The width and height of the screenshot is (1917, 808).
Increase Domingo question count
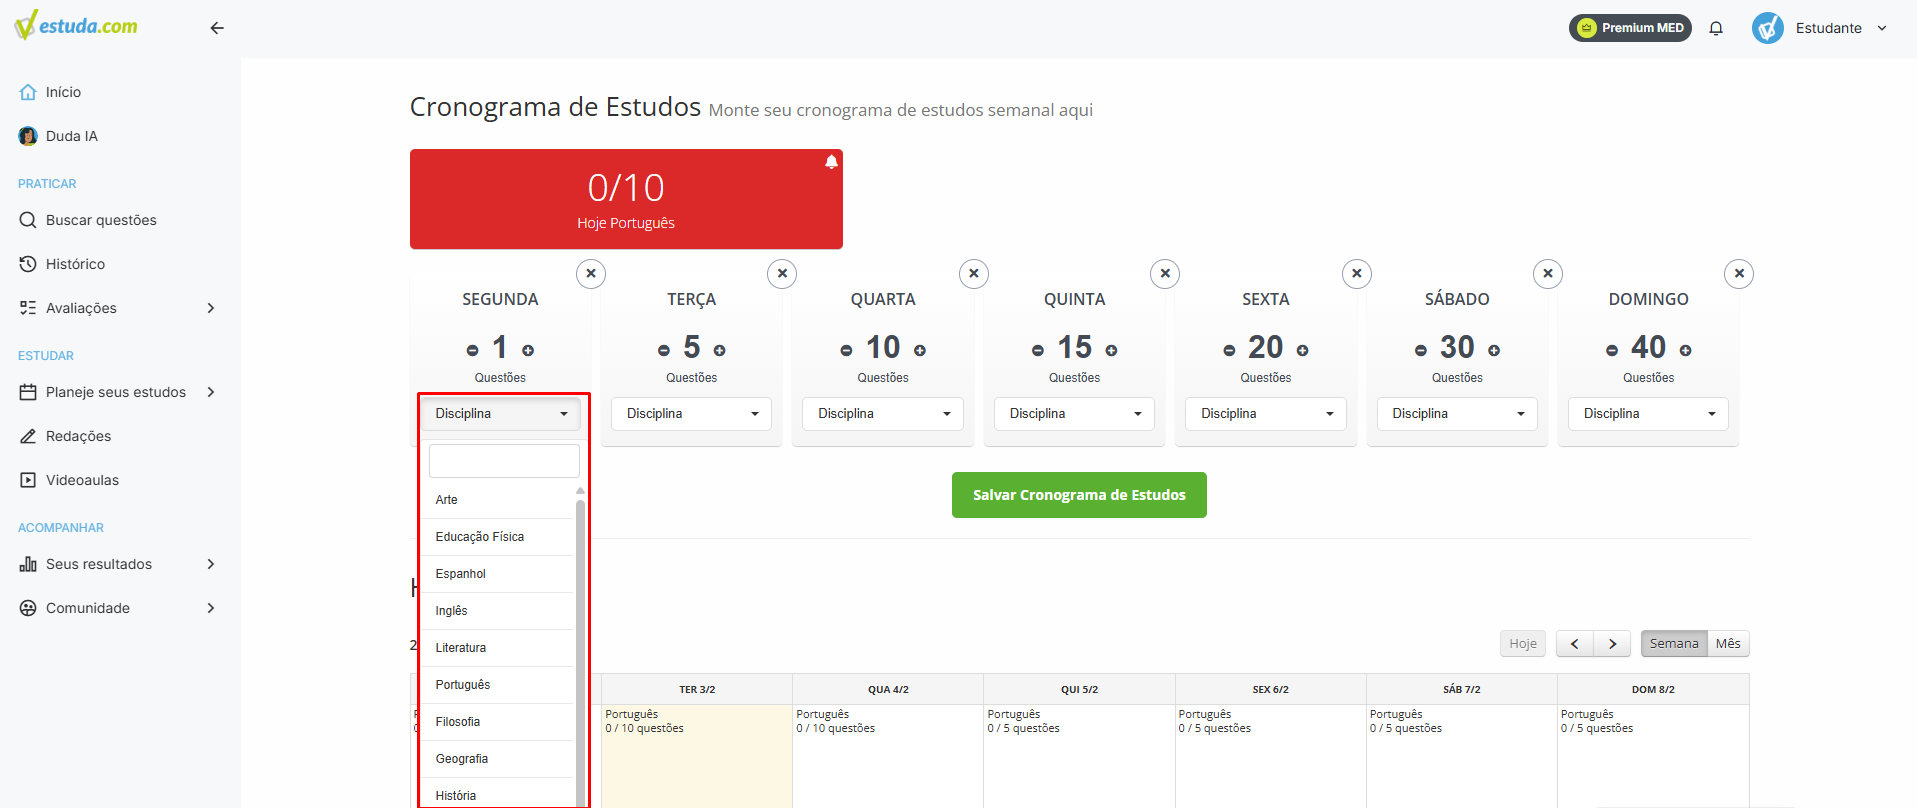click(x=1686, y=350)
